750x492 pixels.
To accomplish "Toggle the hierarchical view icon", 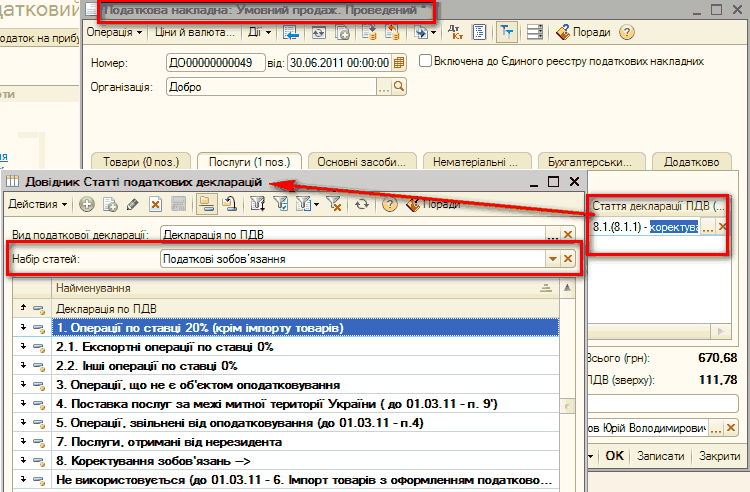I will pyautogui.click(x=206, y=204).
